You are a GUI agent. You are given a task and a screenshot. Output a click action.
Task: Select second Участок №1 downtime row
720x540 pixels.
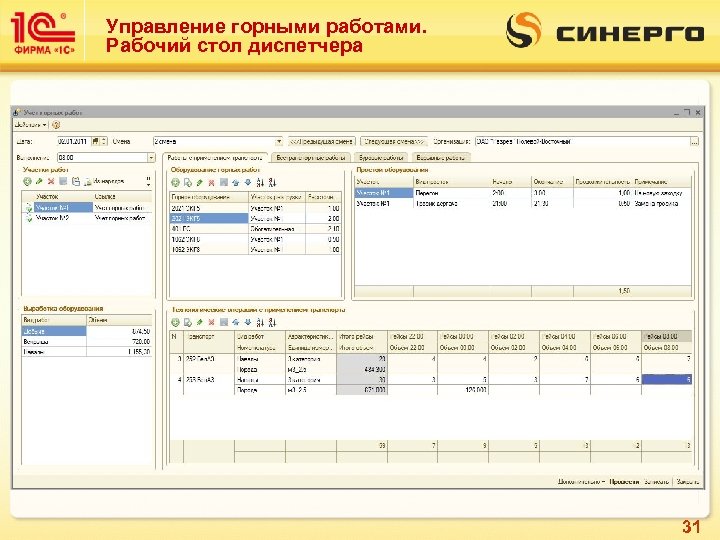pos(523,203)
